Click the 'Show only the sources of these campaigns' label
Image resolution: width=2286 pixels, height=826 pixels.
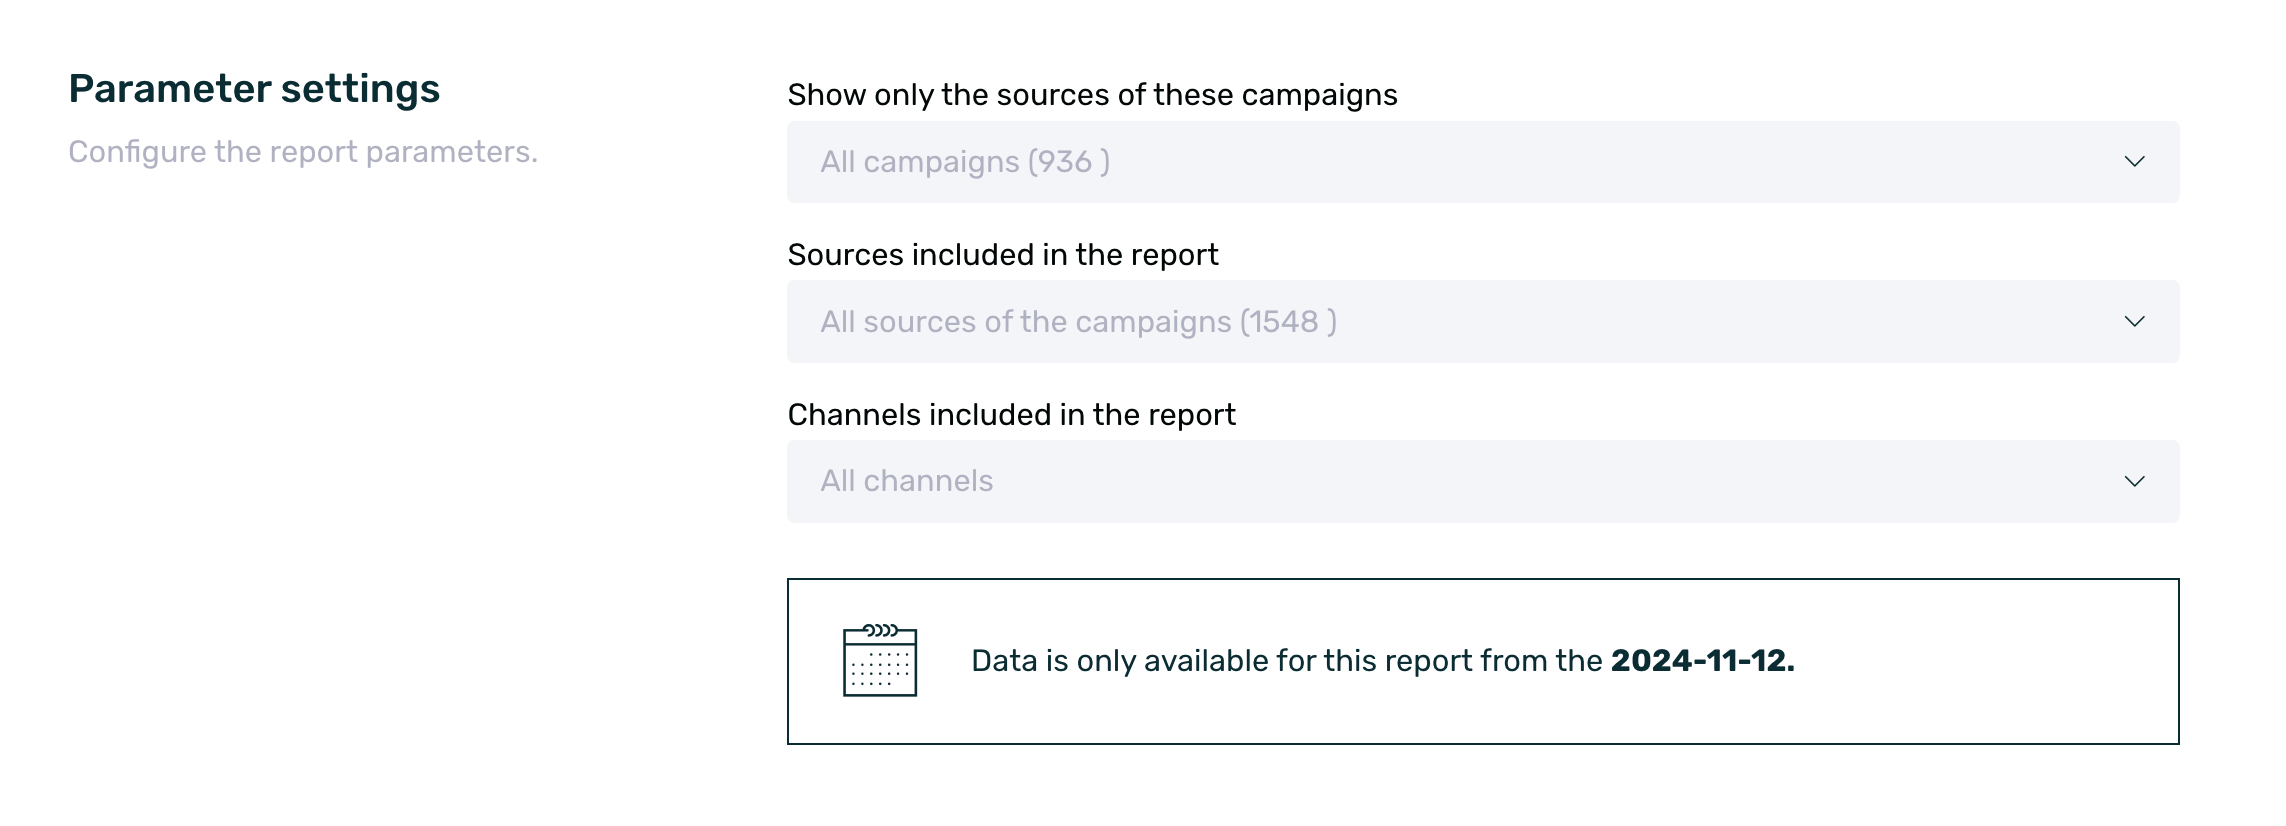pyautogui.click(x=1092, y=95)
